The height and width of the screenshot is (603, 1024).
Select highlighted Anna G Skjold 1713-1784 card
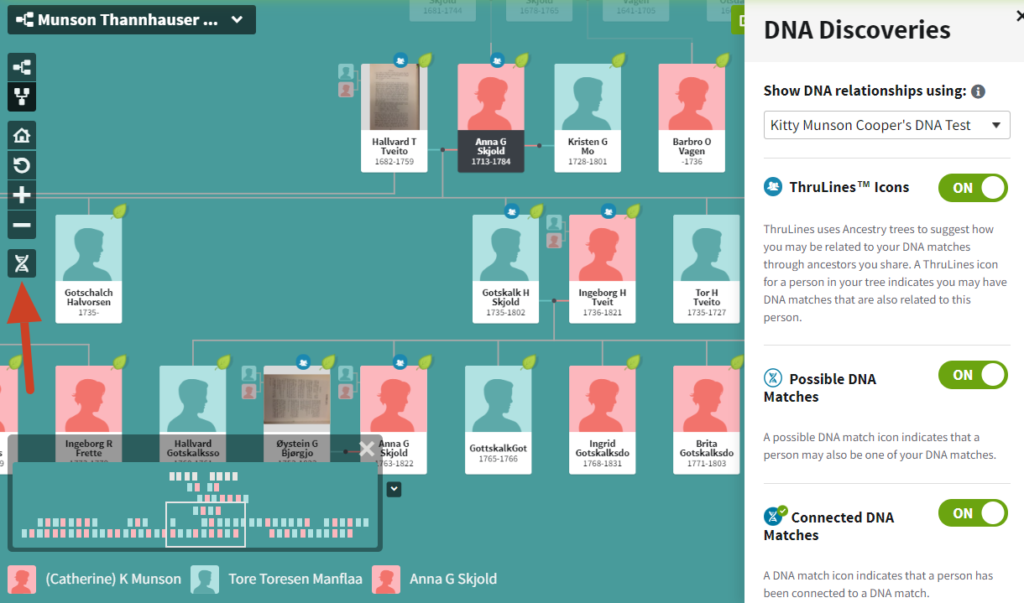coord(491,118)
